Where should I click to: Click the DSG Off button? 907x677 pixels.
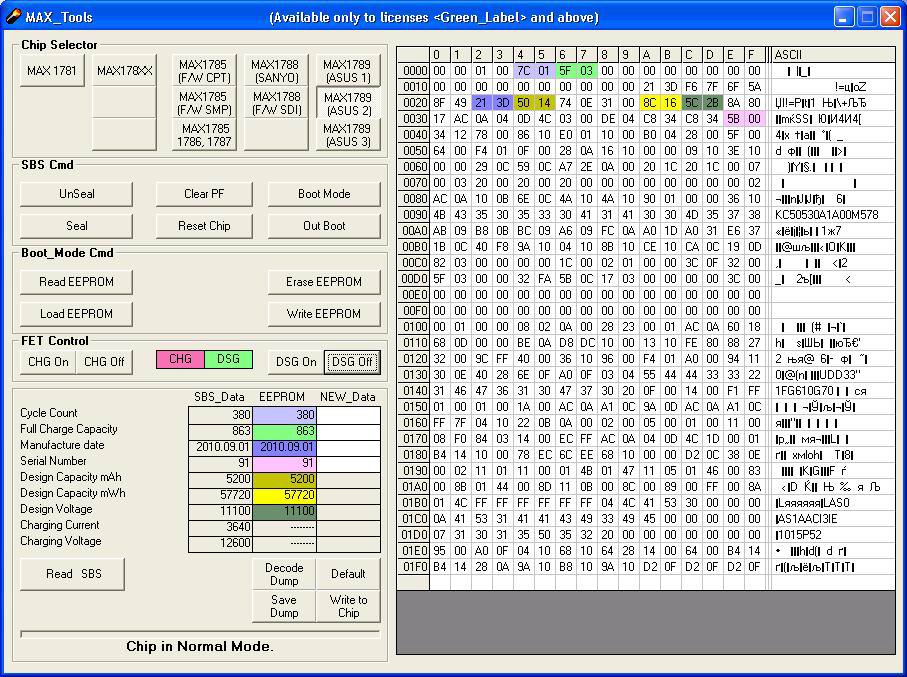tap(352, 362)
